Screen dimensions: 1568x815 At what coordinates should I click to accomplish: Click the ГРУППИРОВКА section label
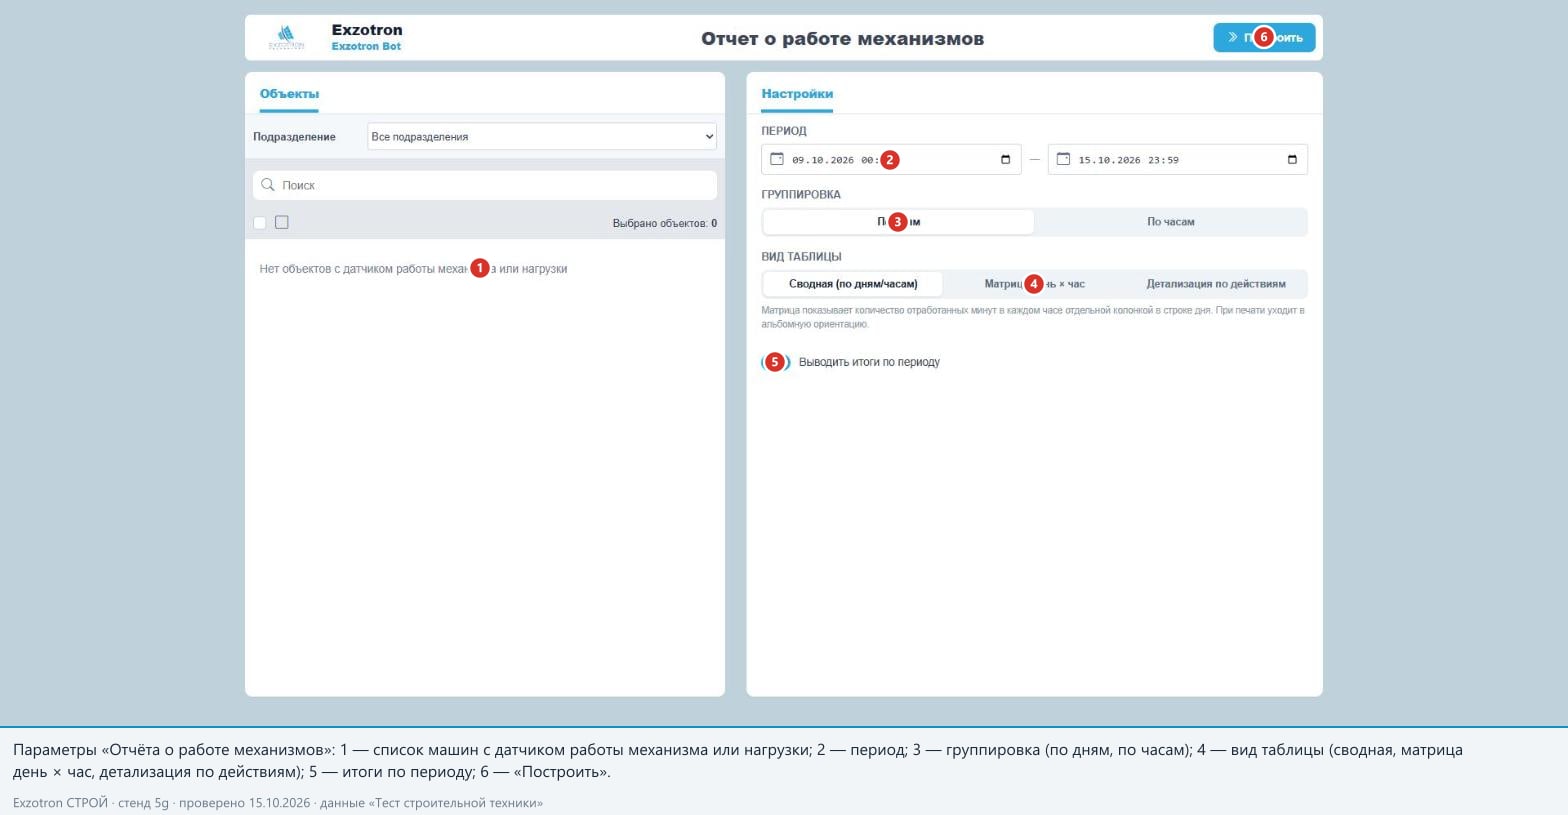pos(801,195)
